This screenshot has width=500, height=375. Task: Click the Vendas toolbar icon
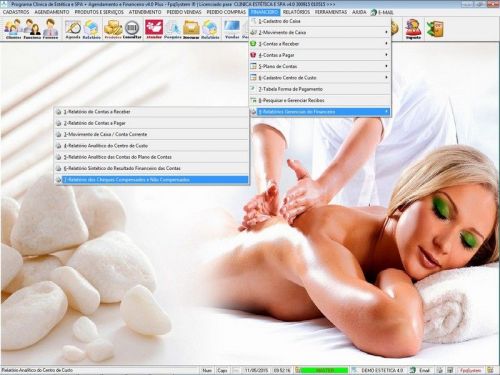point(232,29)
